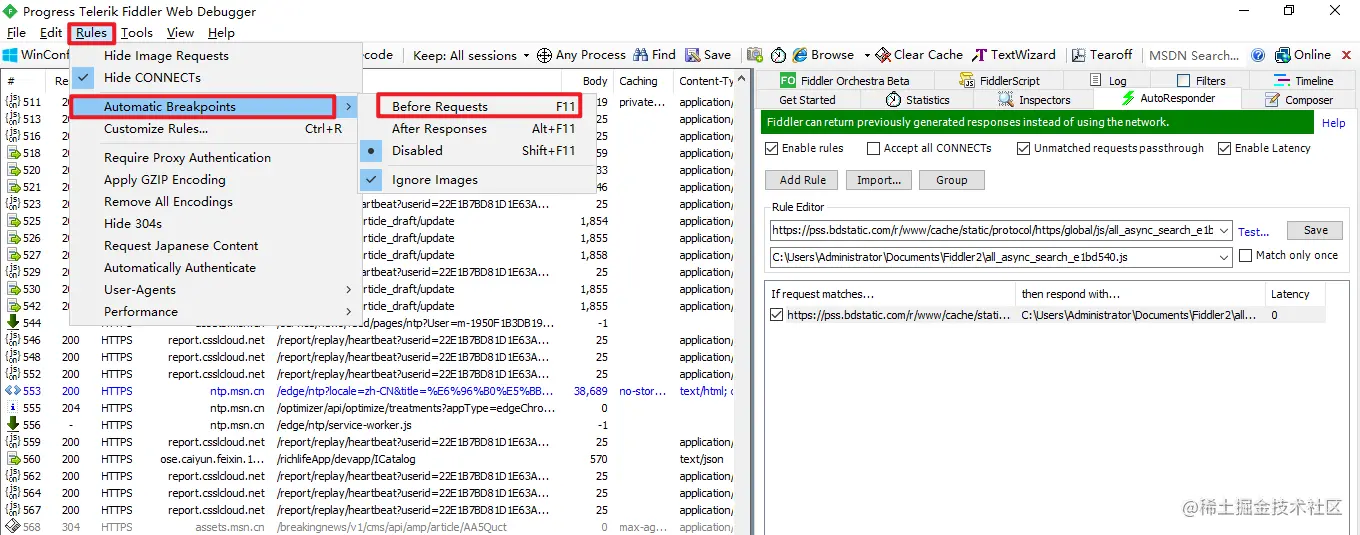This screenshot has height=535, width=1360.
Task: Expand the response file path combo box arrow
Action: [x=1224, y=257]
